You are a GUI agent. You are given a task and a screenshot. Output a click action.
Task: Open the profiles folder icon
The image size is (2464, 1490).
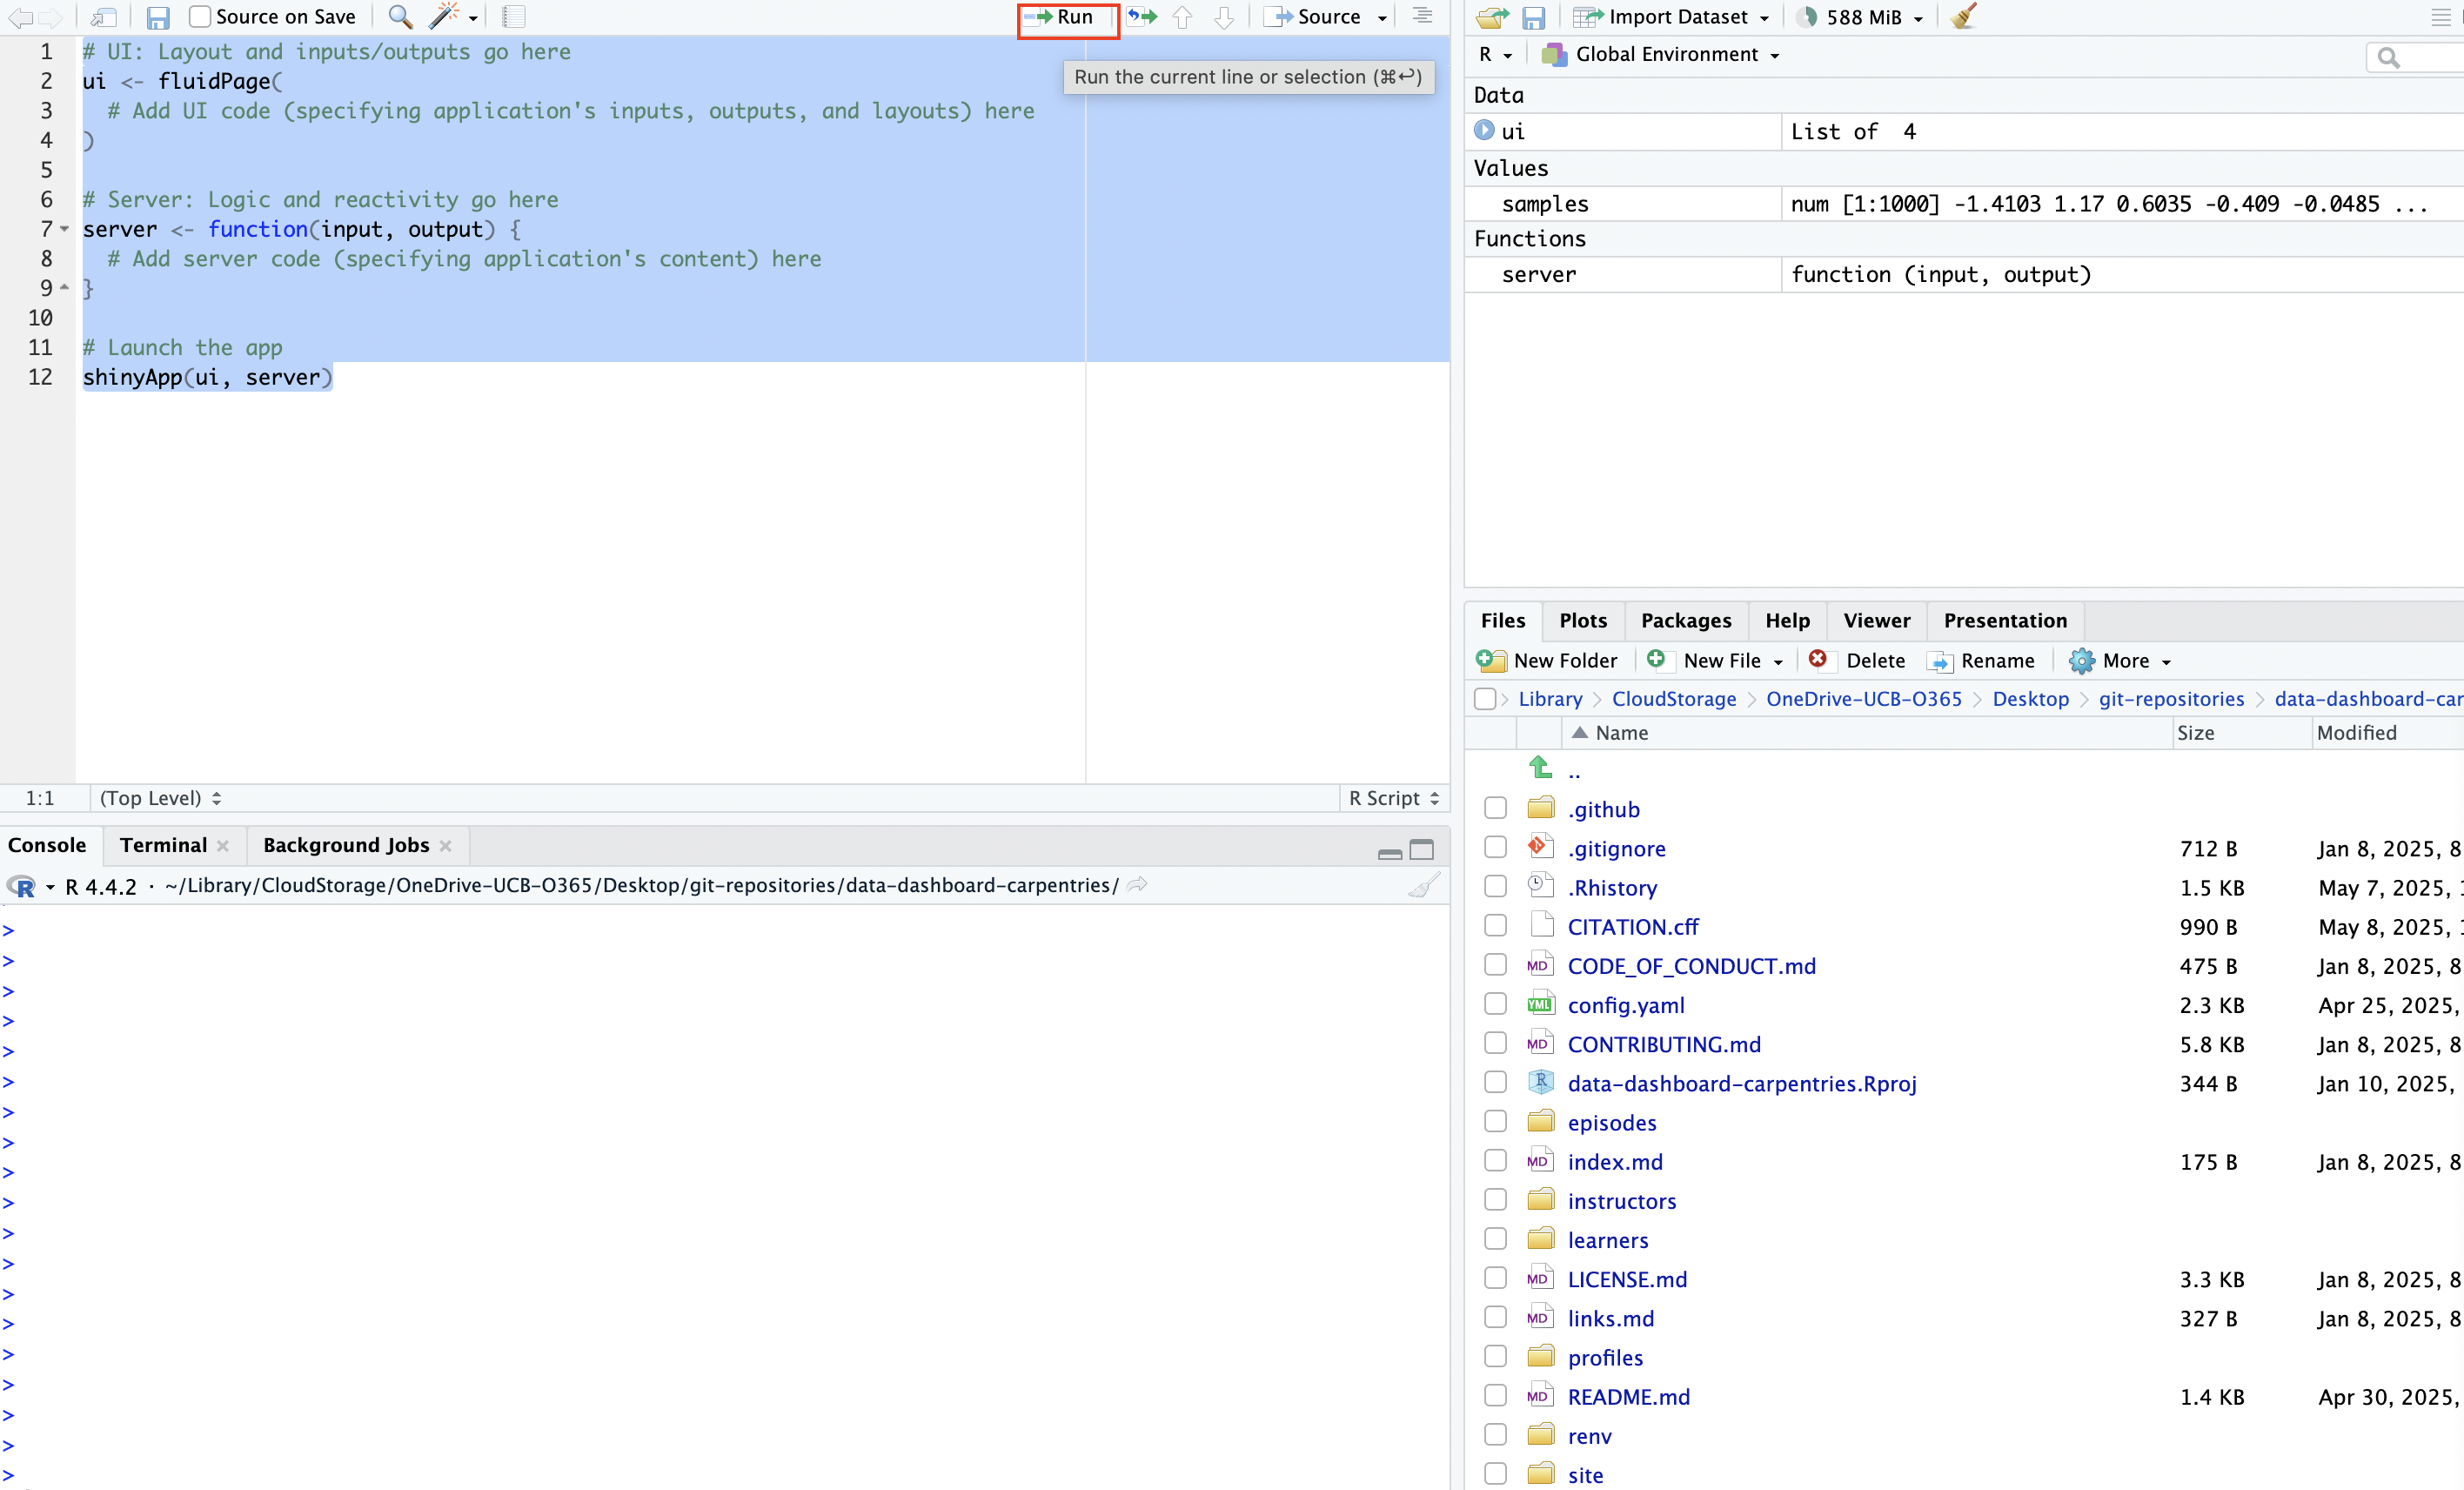[1541, 1356]
